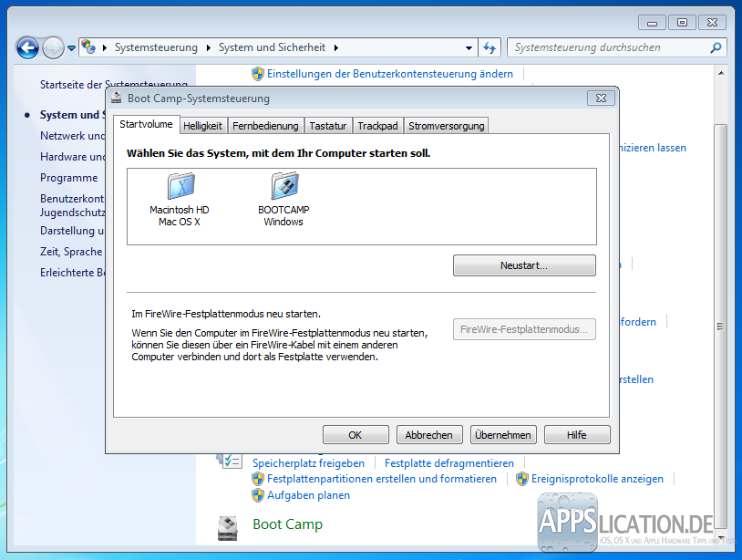Open the Stromversorgung tab
The image size is (742, 560).
click(x=446, y=126)
